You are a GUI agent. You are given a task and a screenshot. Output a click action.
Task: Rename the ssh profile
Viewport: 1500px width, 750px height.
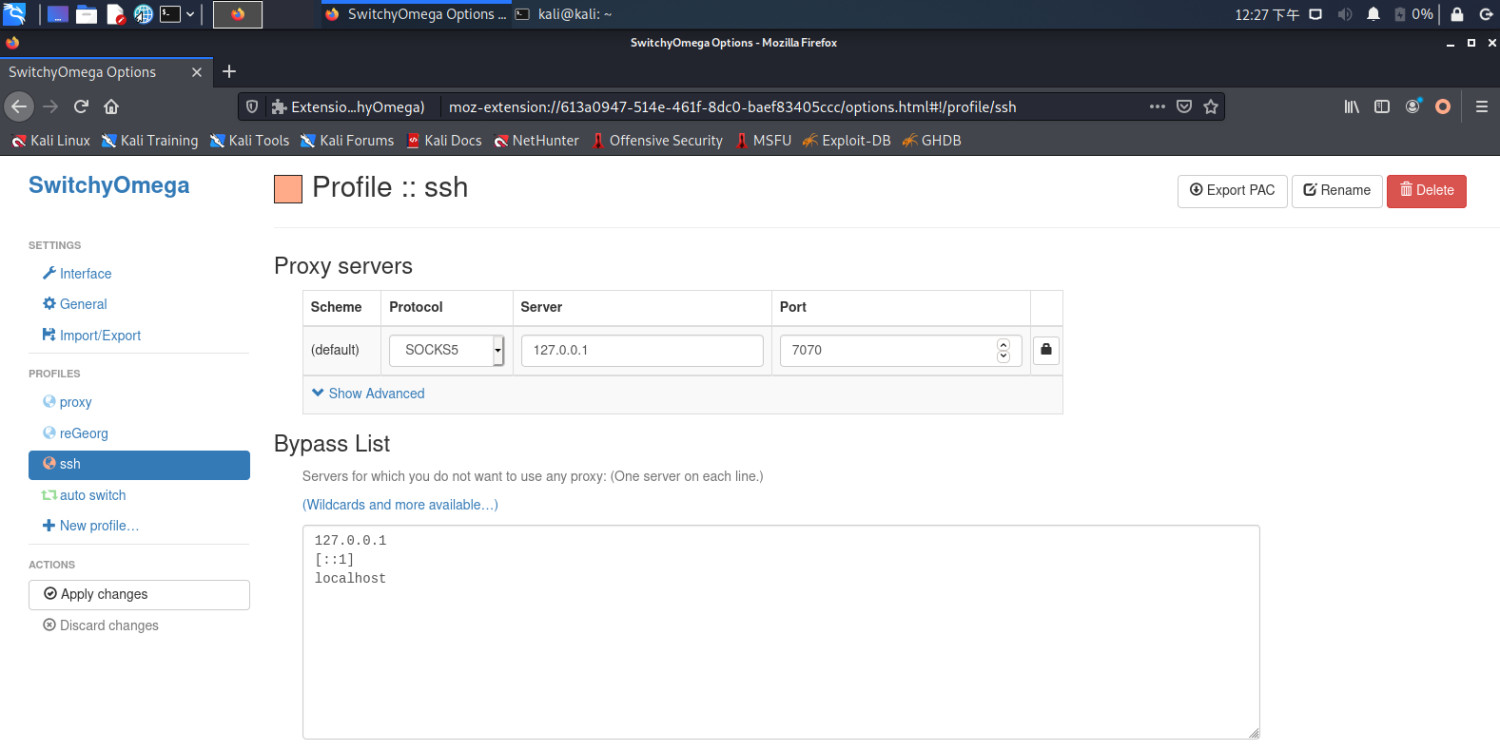(1337, 191)
